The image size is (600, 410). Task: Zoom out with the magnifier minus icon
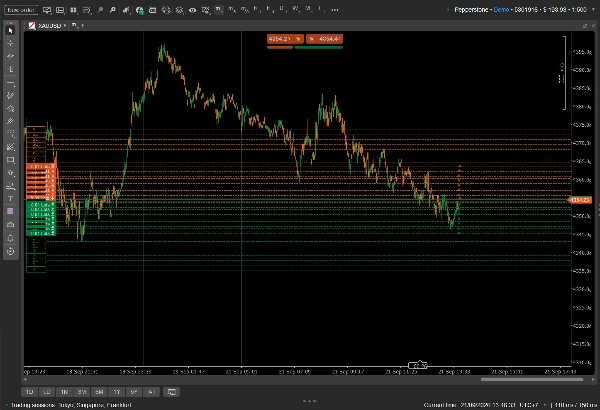(100, 10)
